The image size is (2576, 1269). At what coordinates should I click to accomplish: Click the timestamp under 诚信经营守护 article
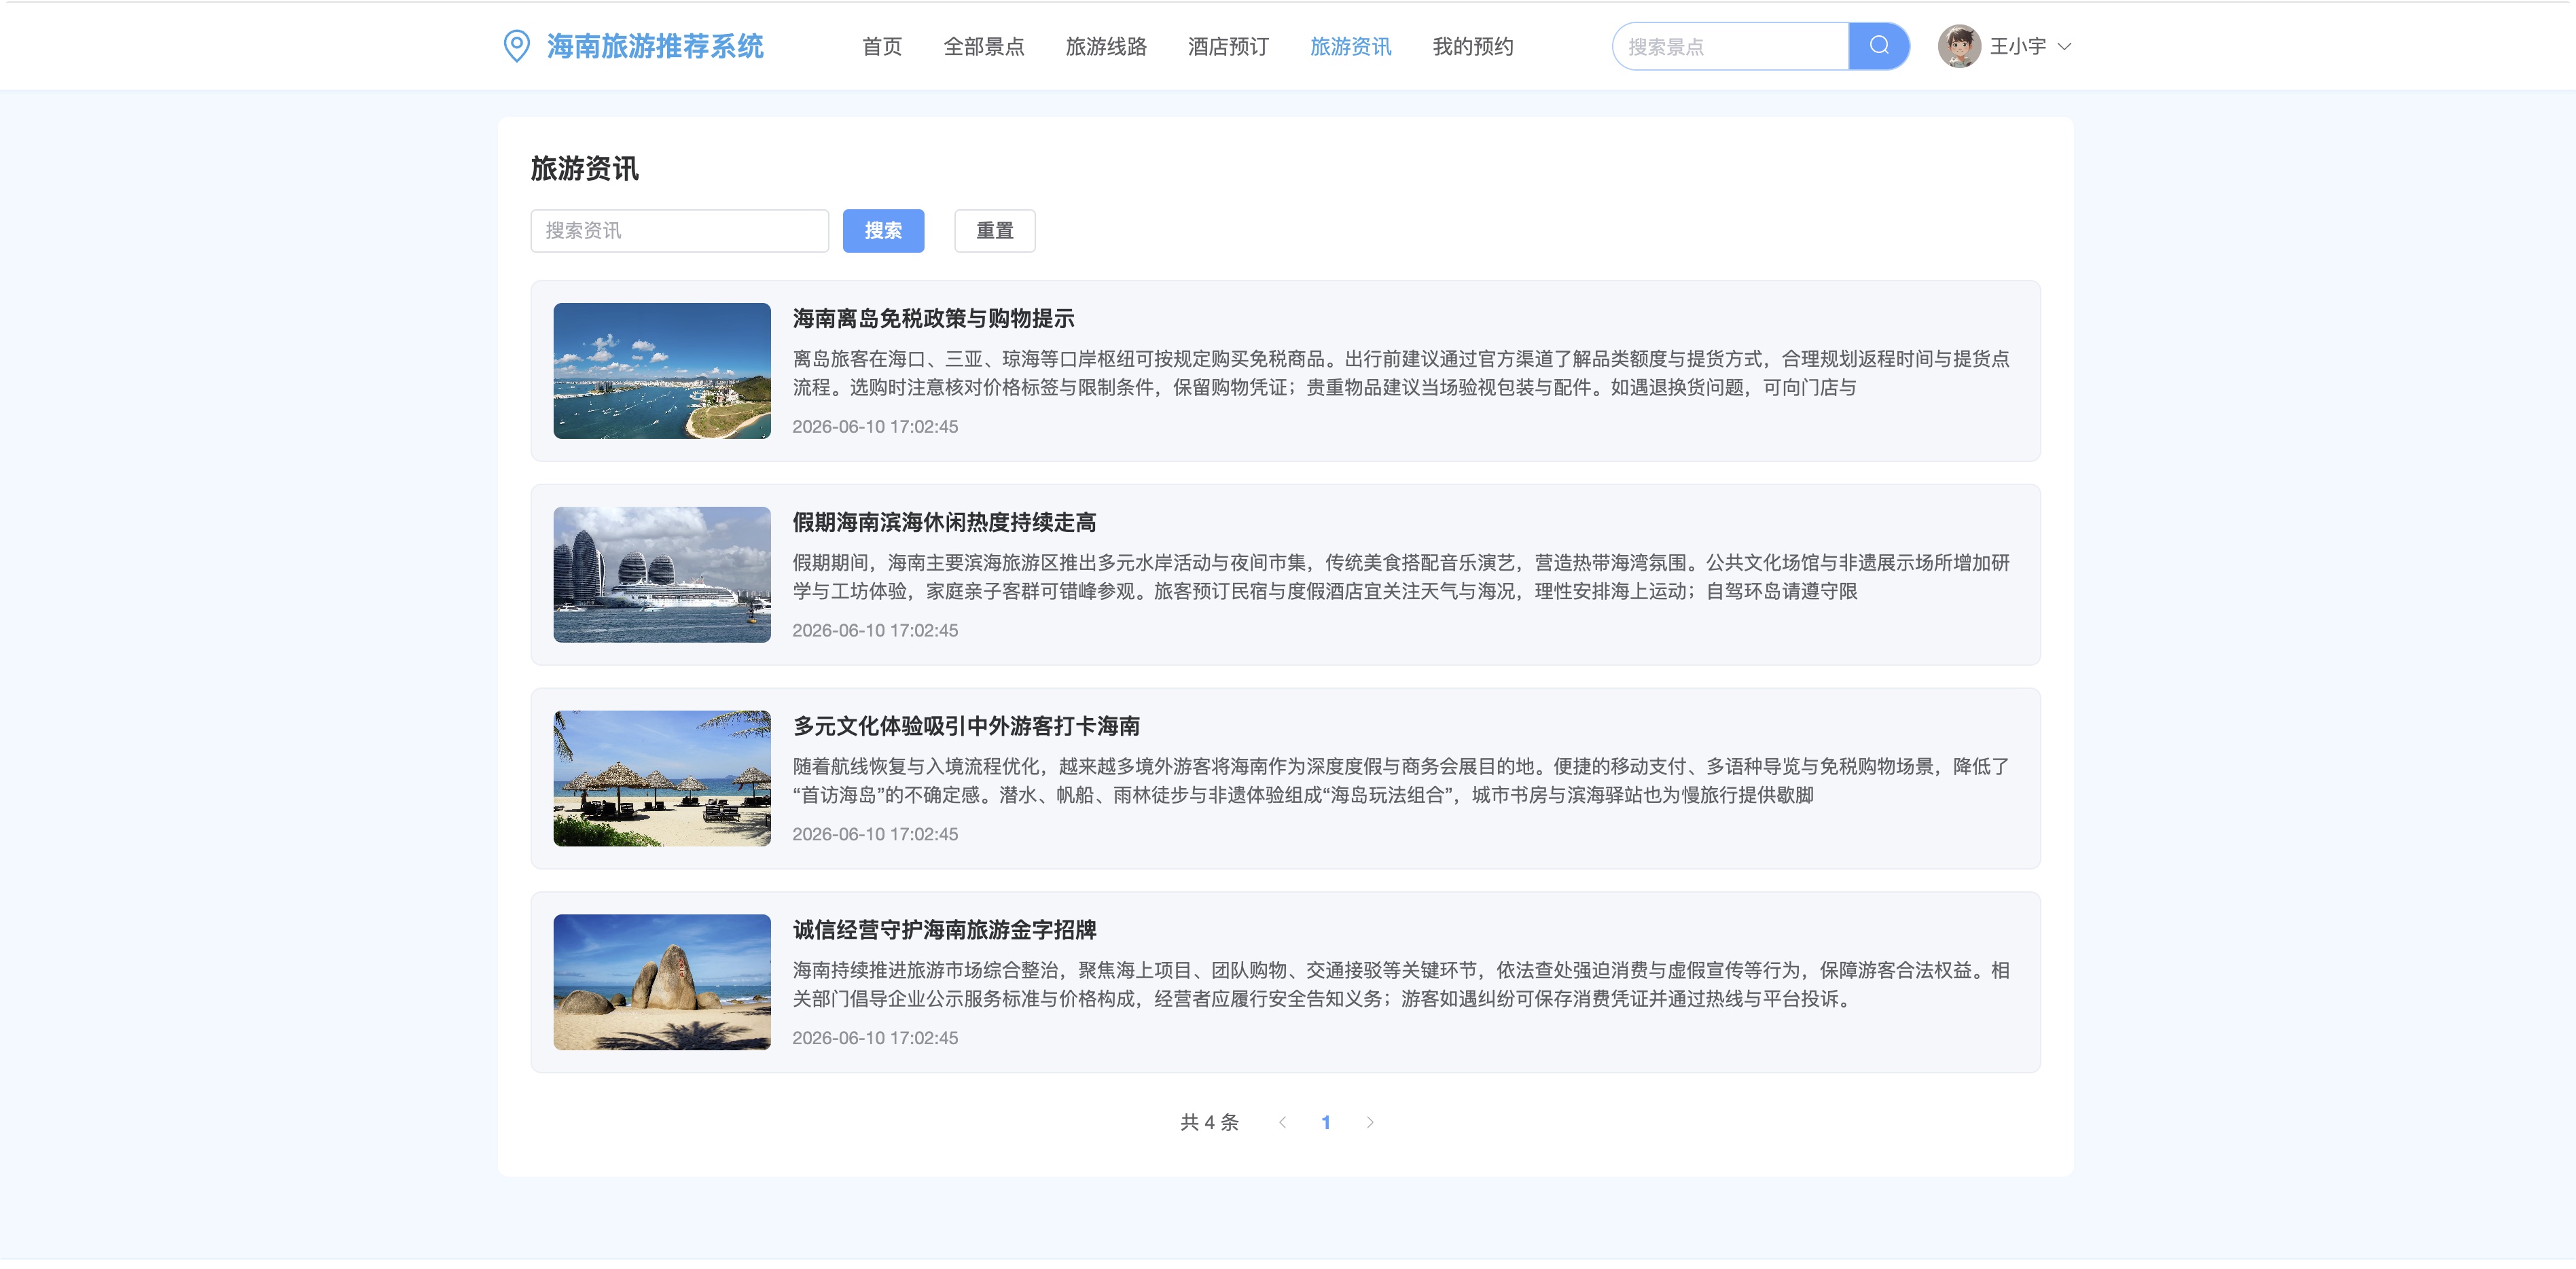point(875,1038)
